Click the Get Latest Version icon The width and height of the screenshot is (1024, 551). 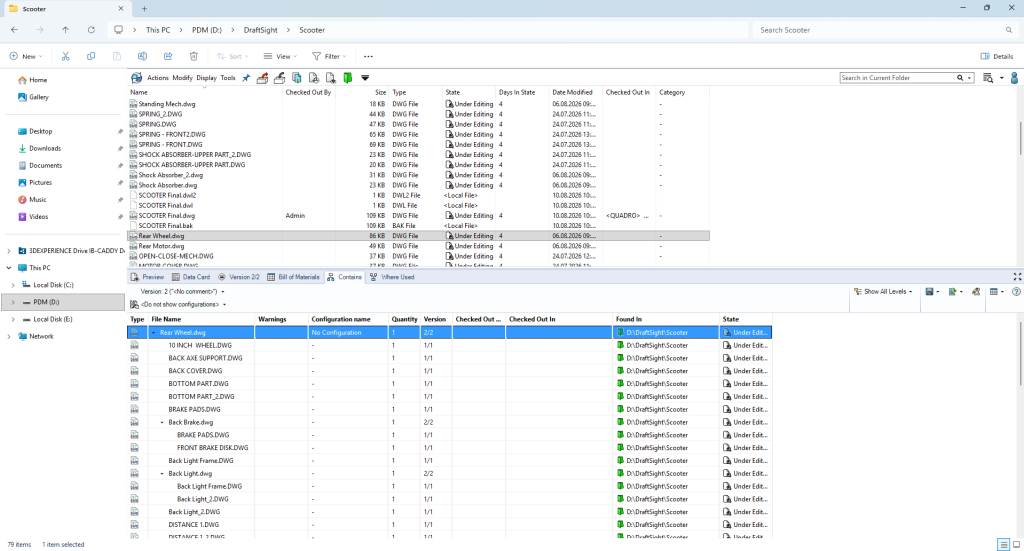296,78
